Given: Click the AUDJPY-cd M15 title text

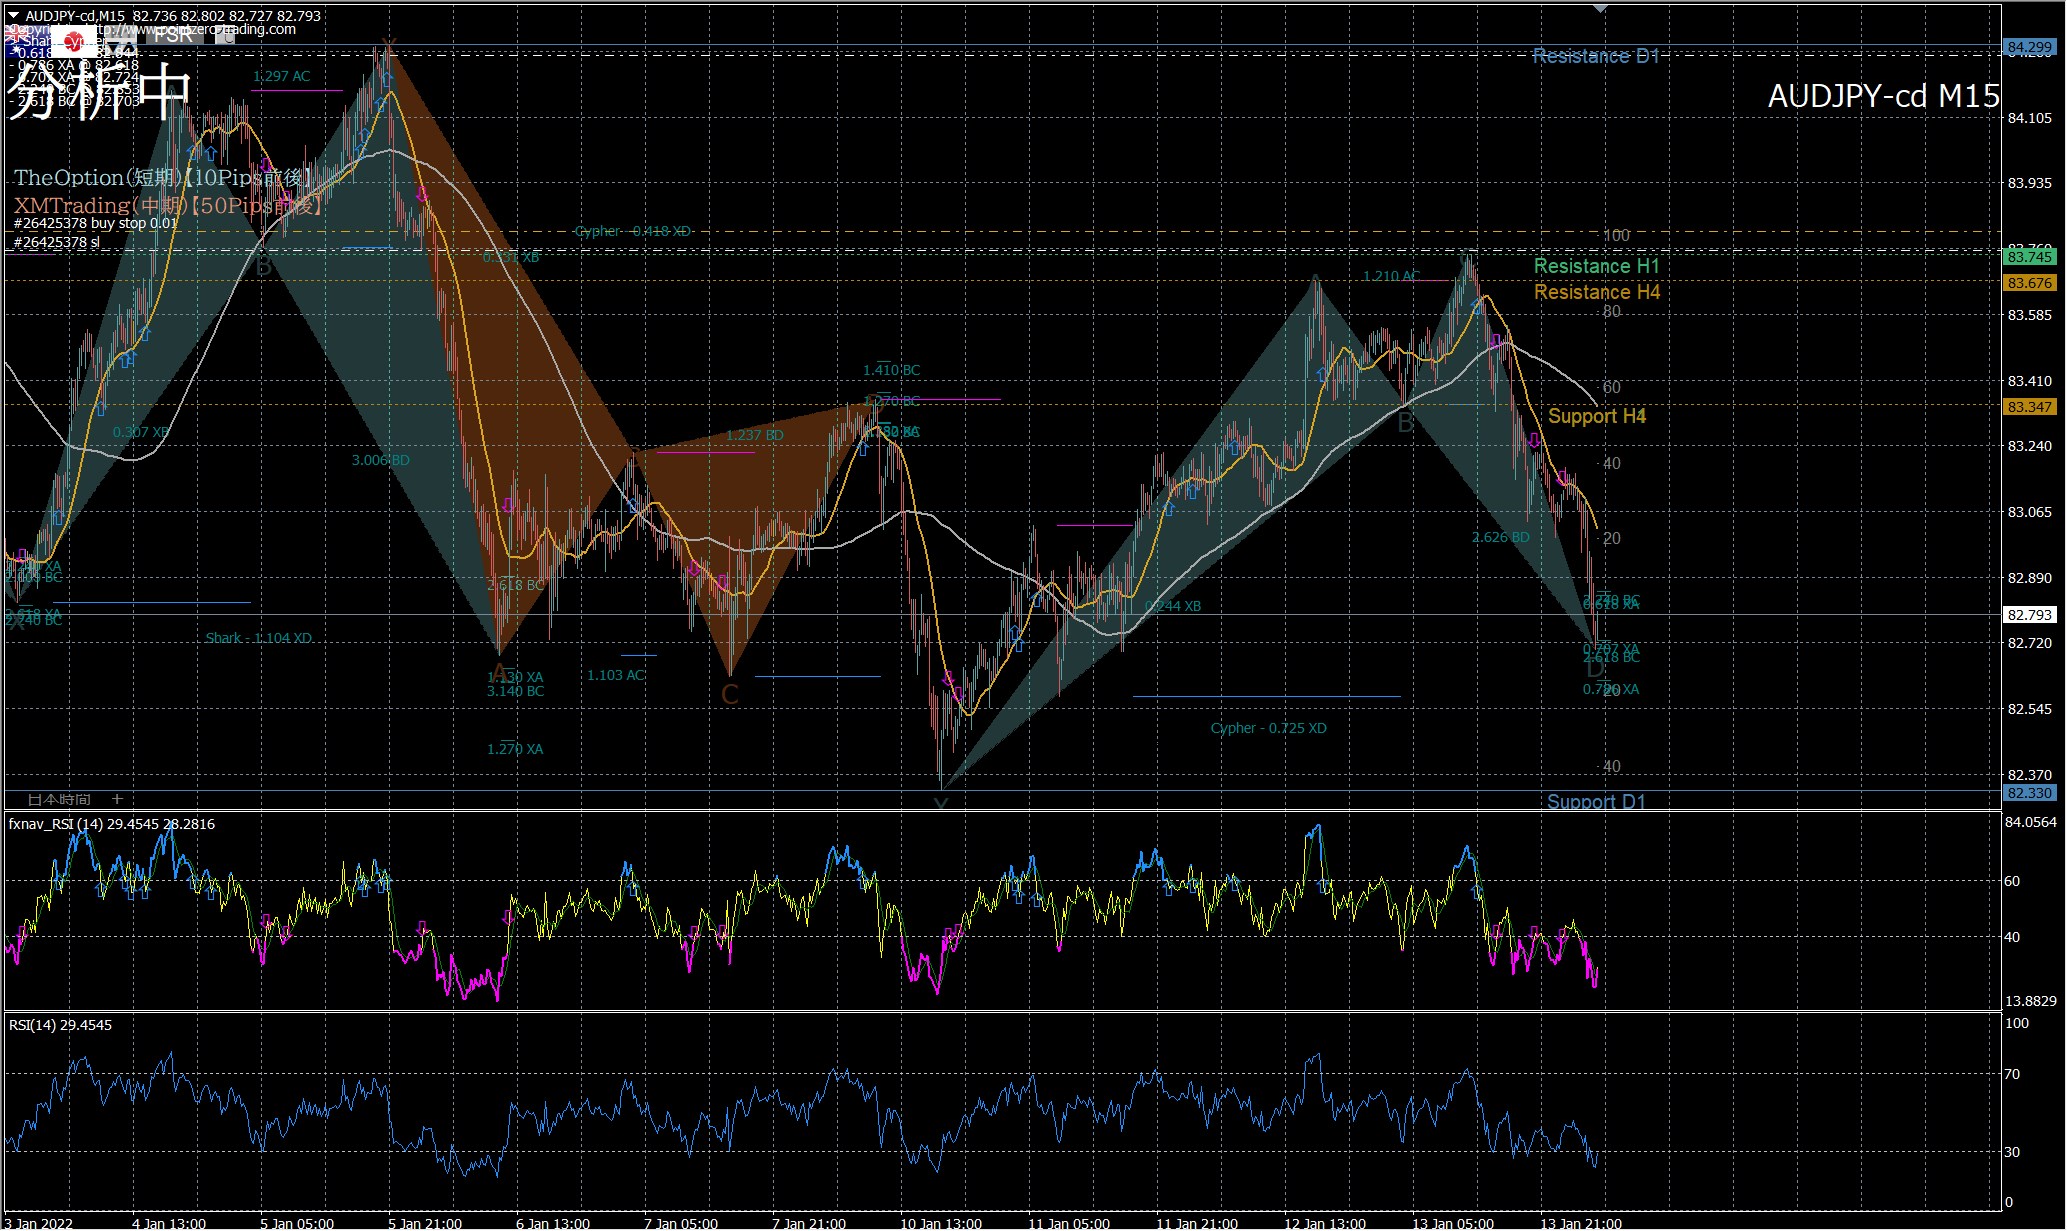Looking at the screenshot, I should [x=1883, y=96].
